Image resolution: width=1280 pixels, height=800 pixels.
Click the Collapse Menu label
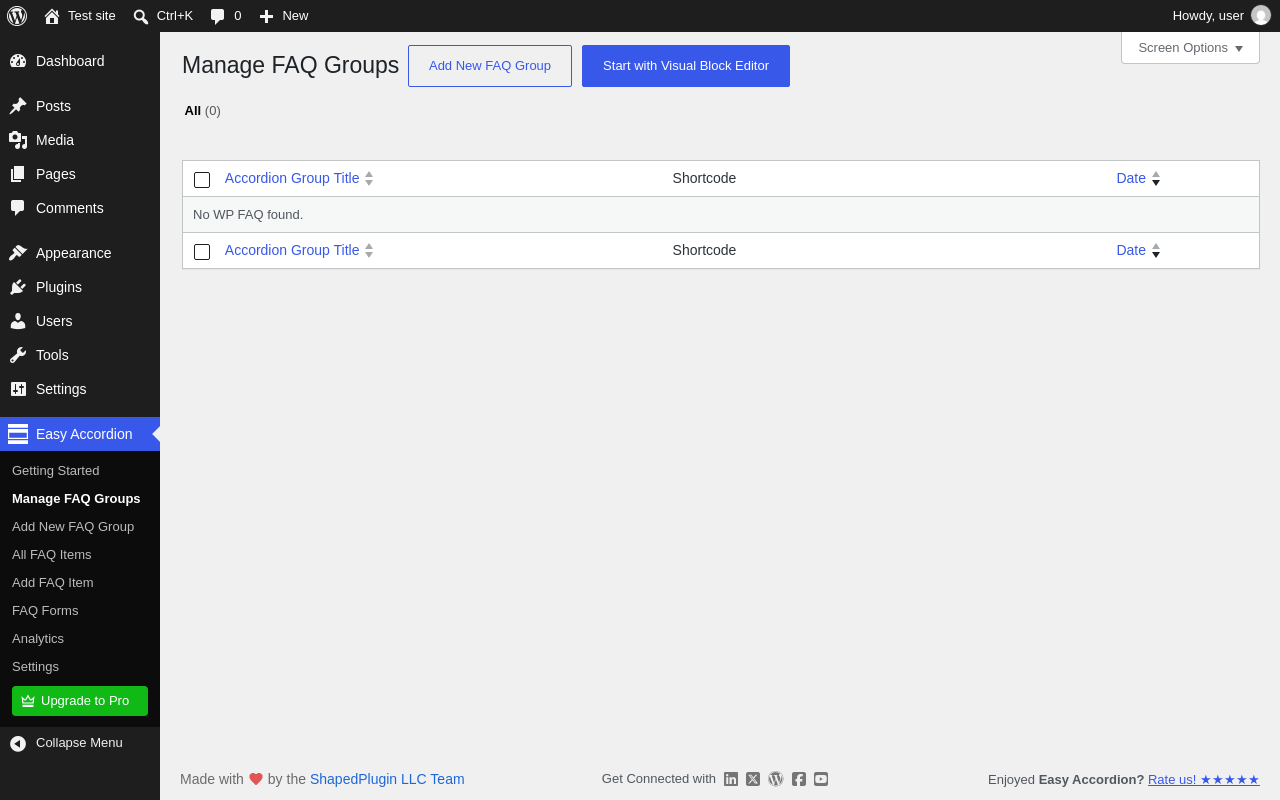79,743
